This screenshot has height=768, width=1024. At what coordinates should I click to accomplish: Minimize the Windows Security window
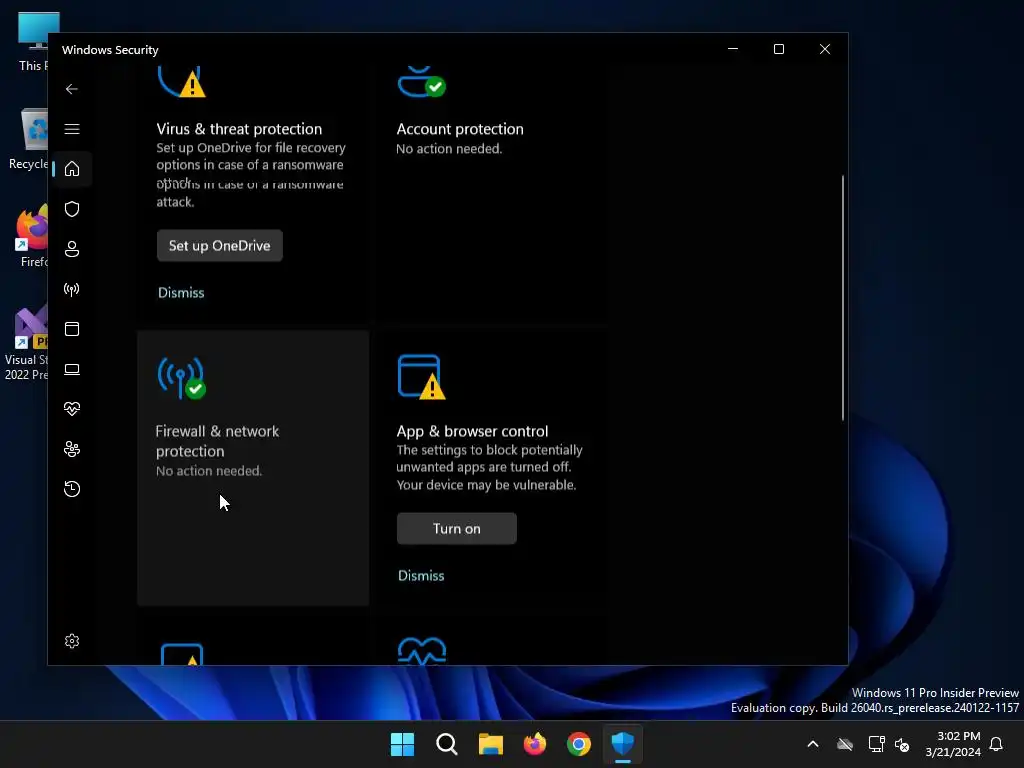click(733, 49)
